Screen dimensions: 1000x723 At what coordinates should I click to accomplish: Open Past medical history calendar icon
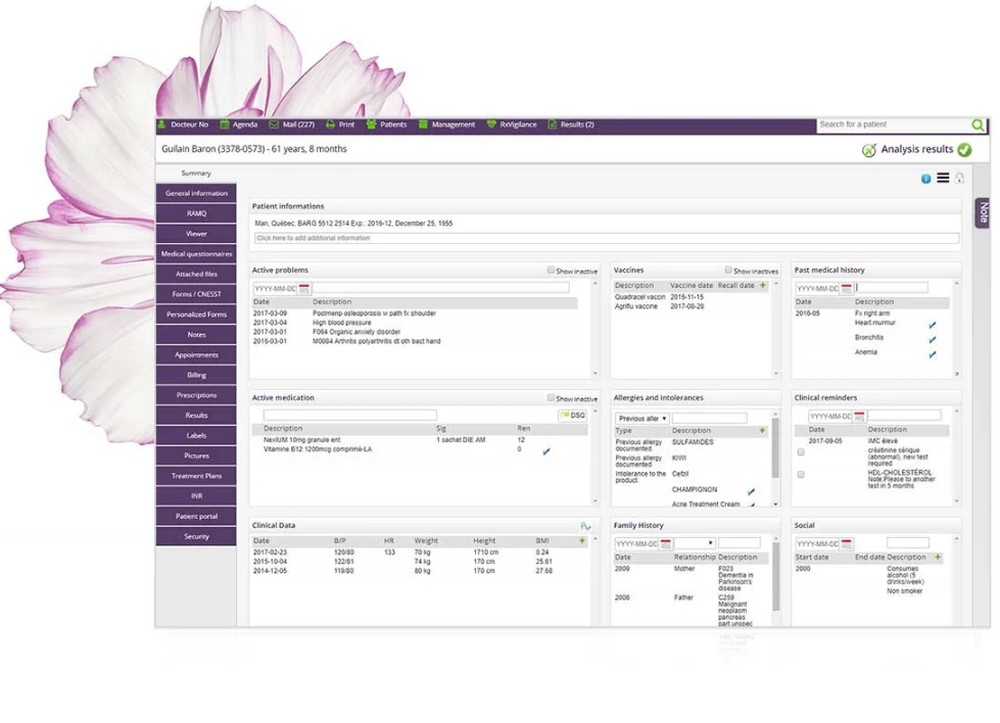click(x=846, y=289)
